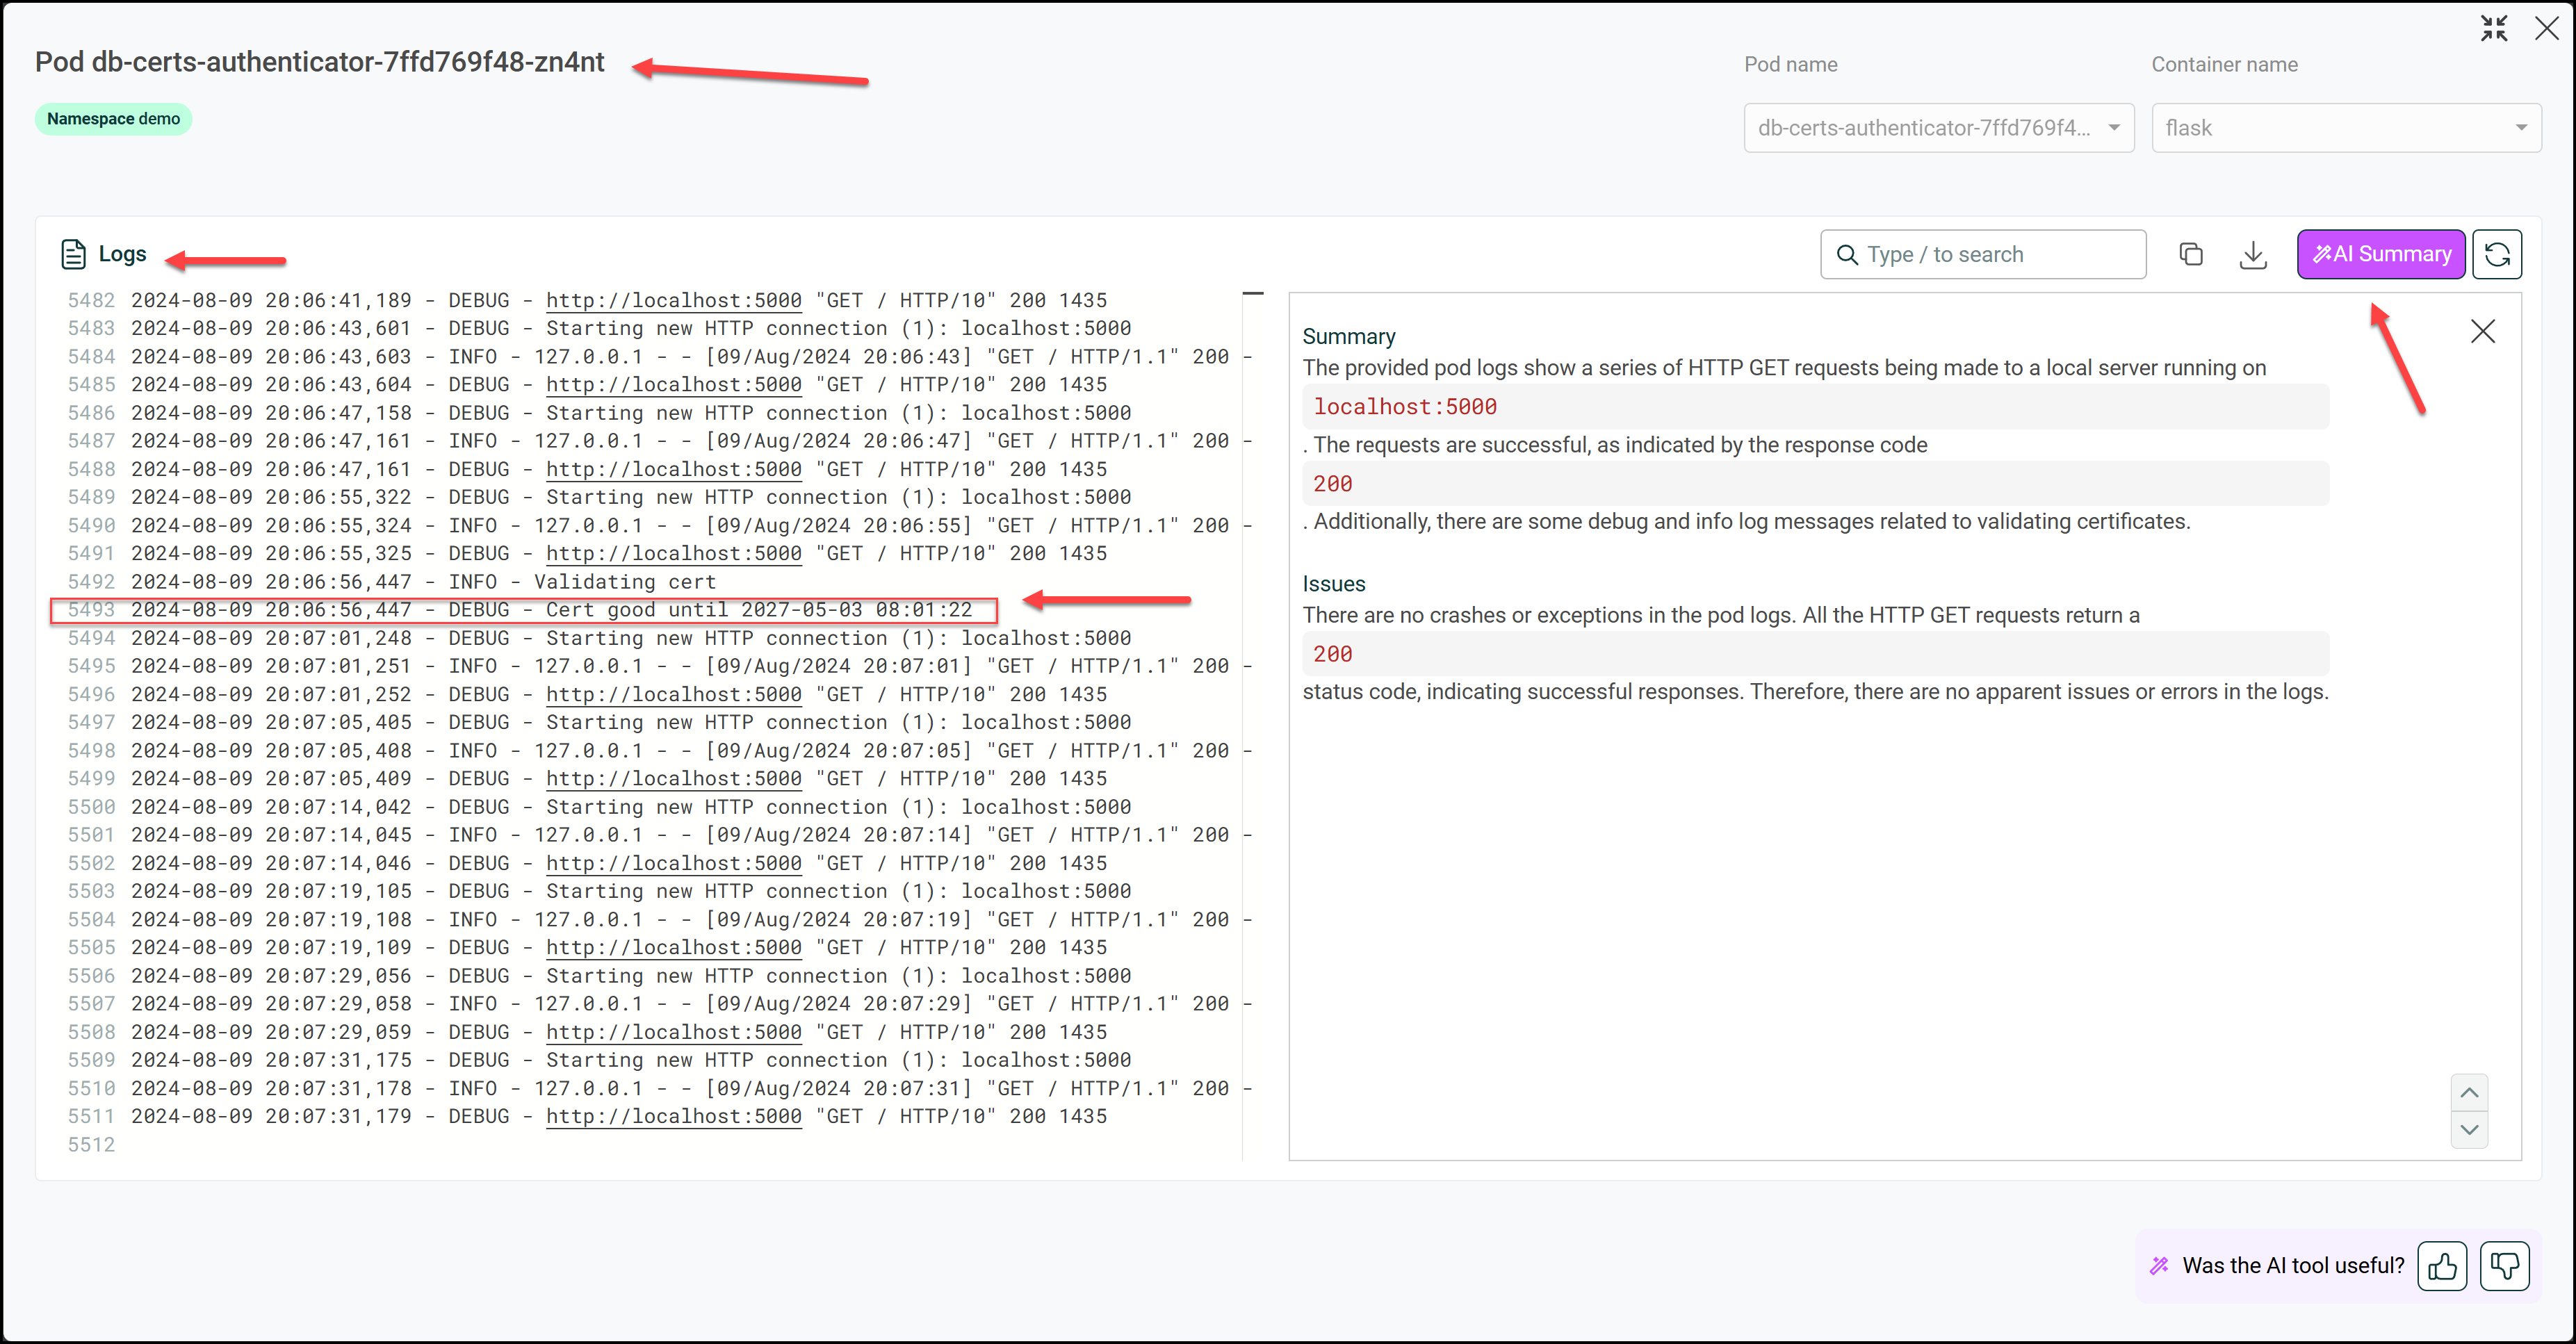Click the Logs document icon
Image resolution: width=2576 pixels, height=1344 pixels.
pyautogui.click(x=74, y=254)
